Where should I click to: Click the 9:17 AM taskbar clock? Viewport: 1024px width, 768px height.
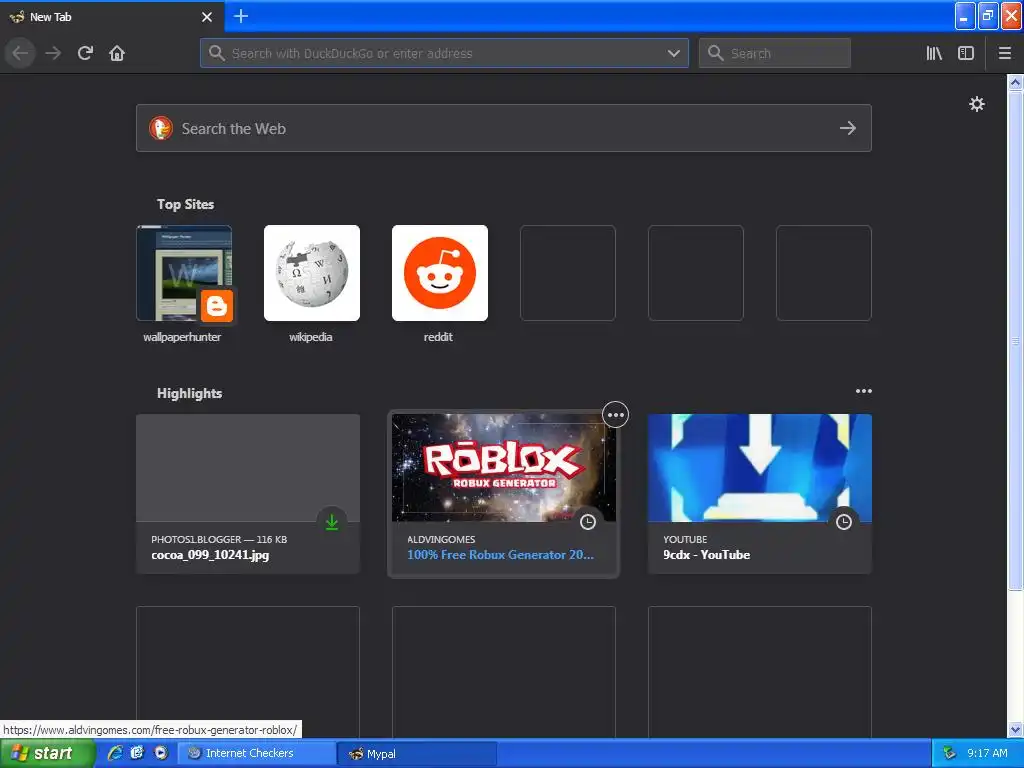coord(987,753)
